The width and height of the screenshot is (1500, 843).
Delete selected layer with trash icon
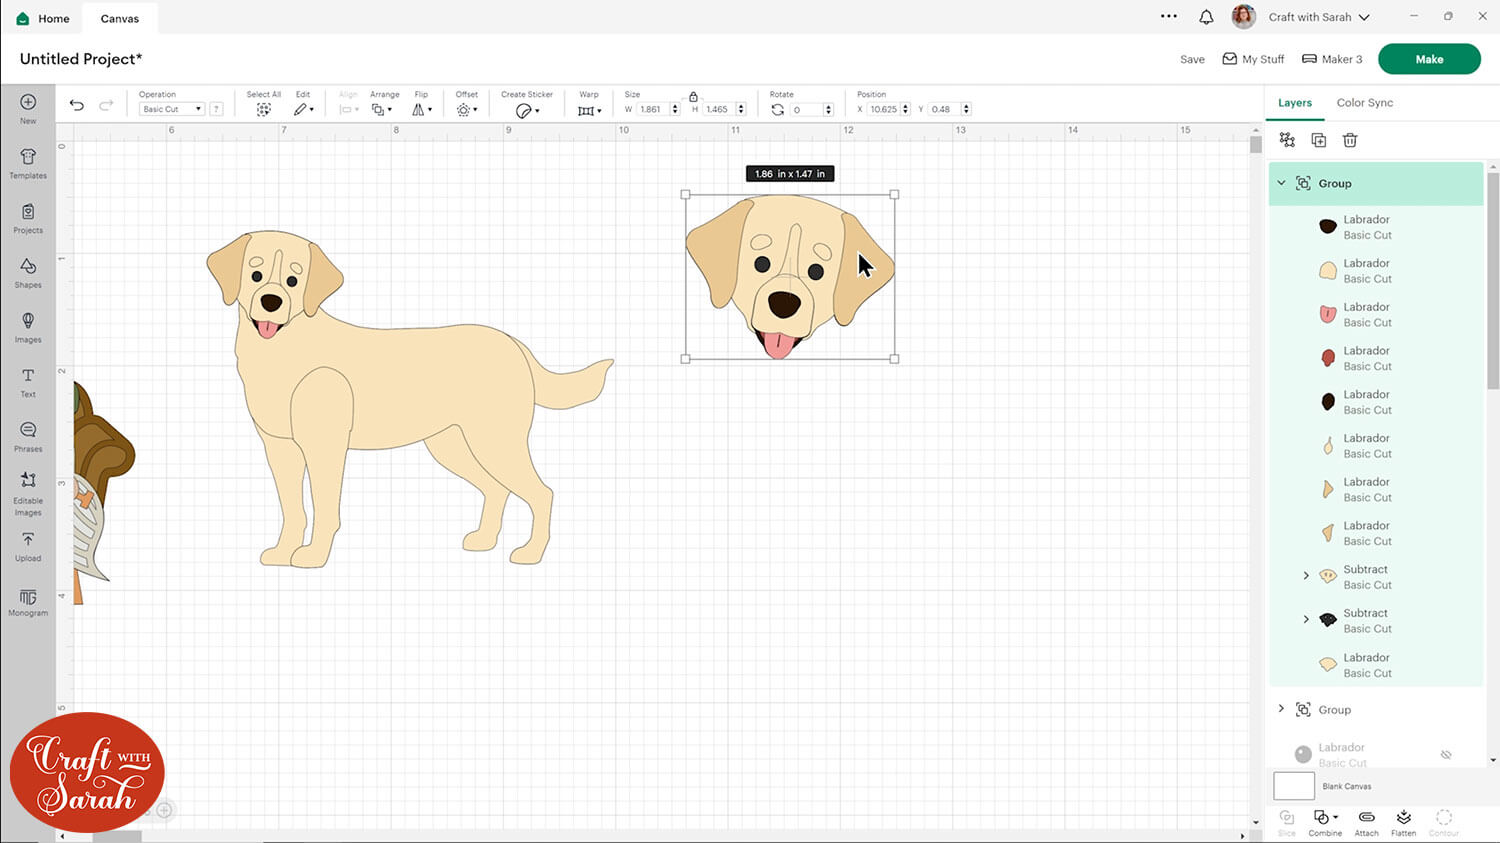pos(1350,140)
